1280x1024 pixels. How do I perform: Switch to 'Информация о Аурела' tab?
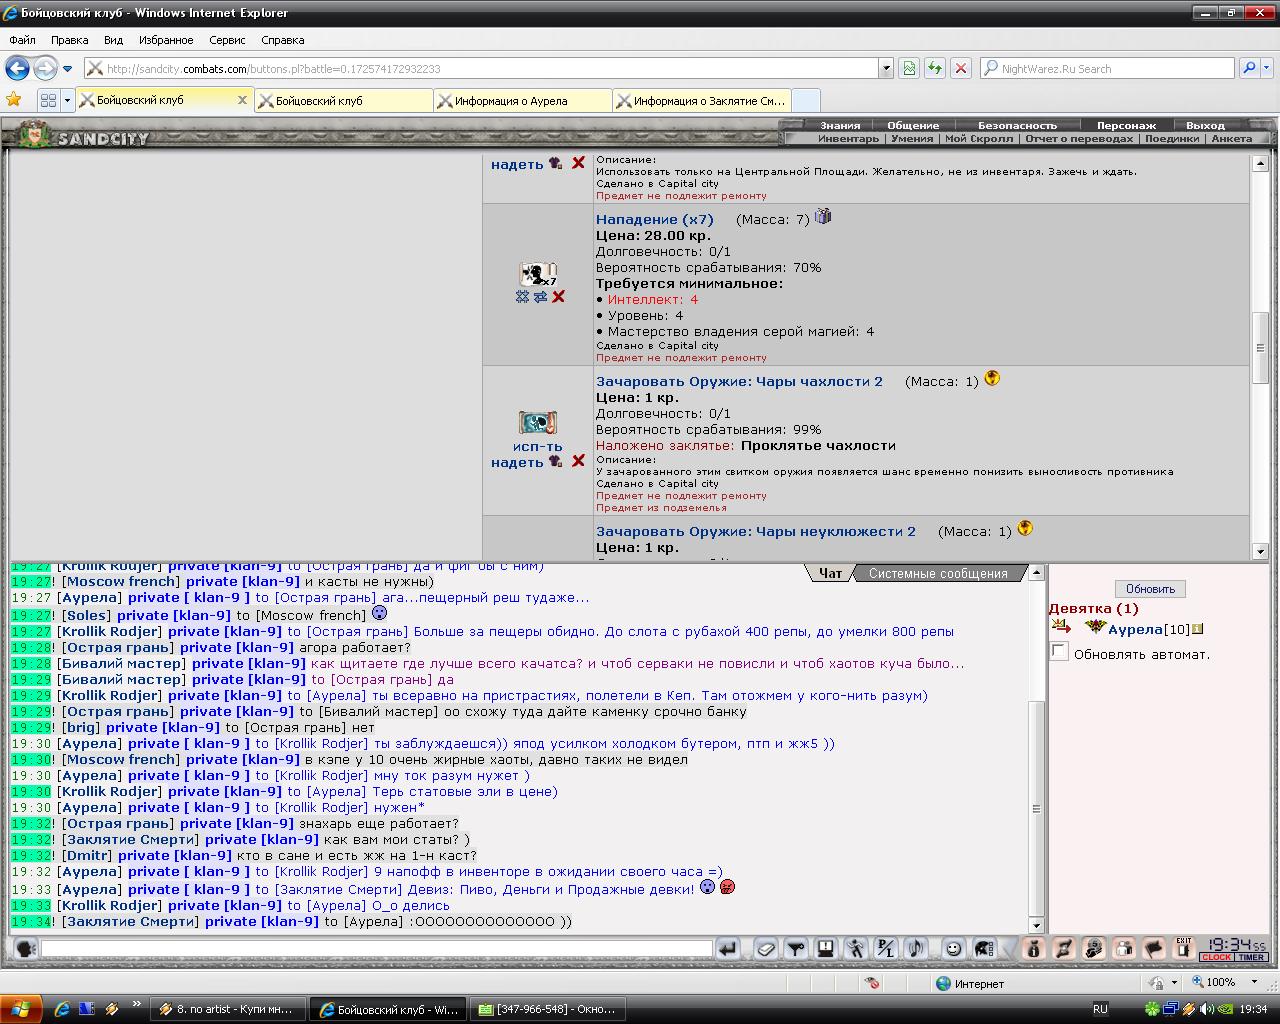tap(522, 101)
